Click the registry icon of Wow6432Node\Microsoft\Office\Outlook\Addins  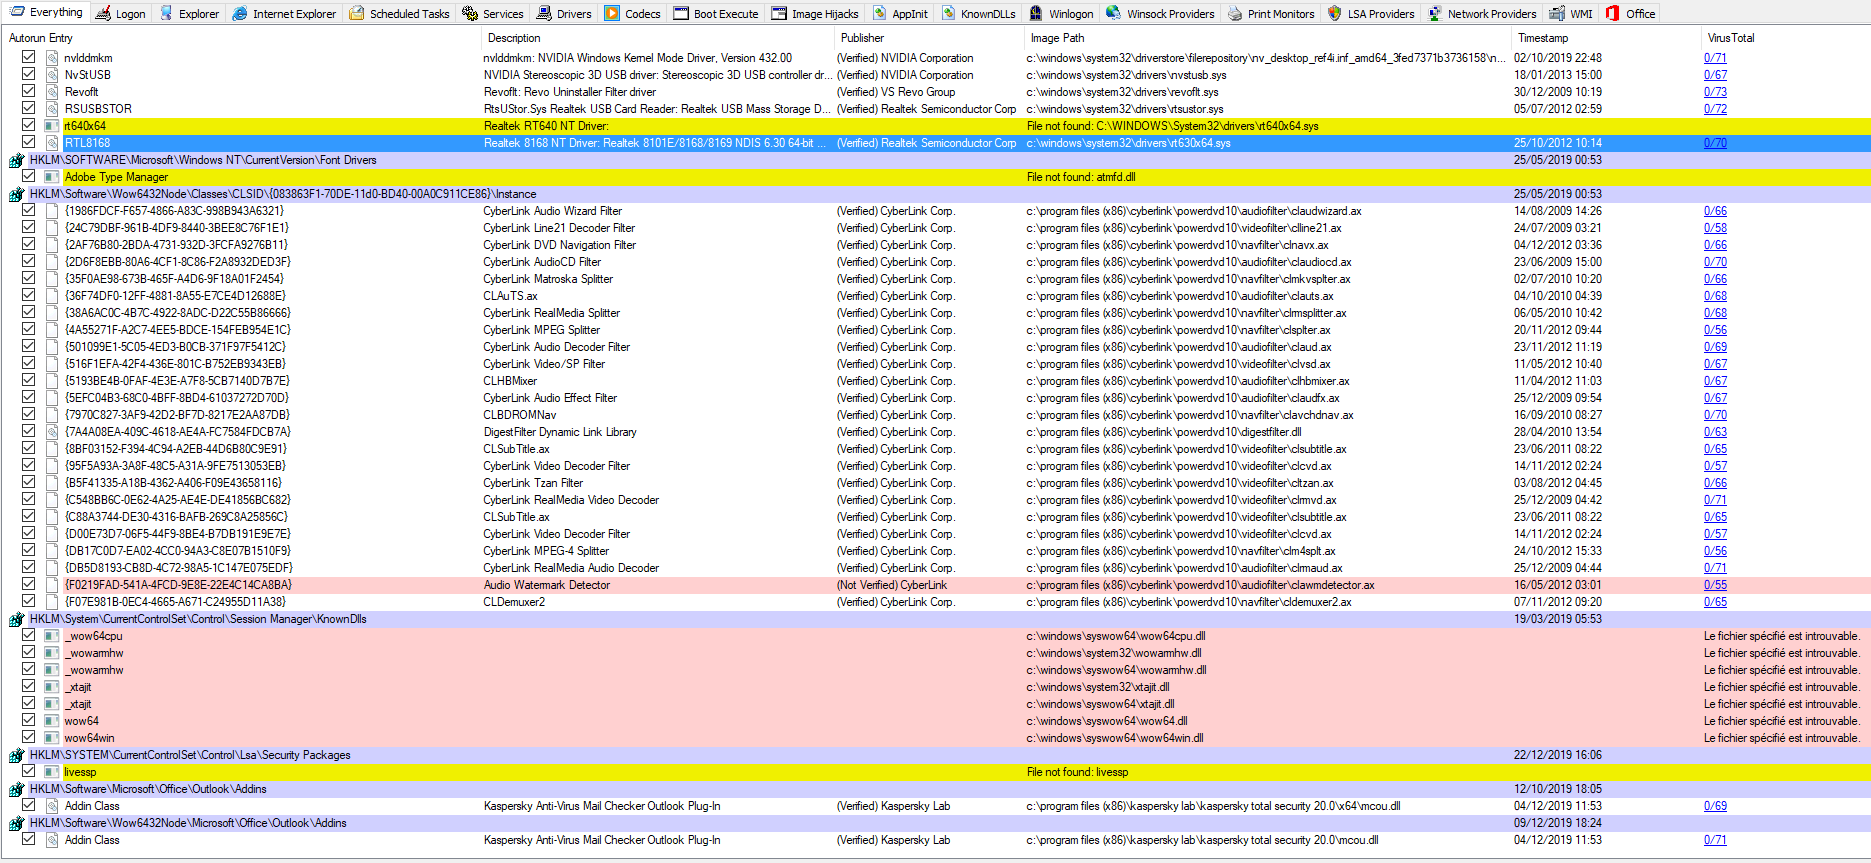(x=16, y=823)
